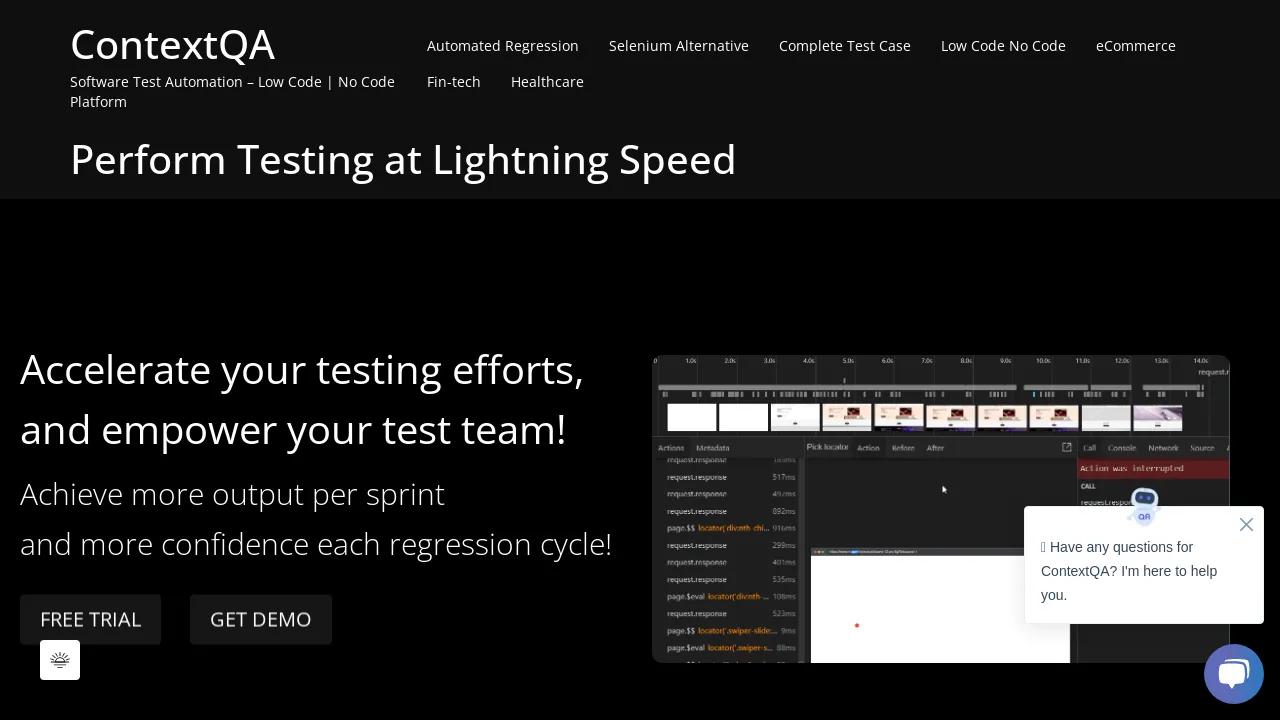Viewport: 1280px width, 720px height.
Task: Click the Accelerate your testing efforts headline
Action: coord(302,400)
